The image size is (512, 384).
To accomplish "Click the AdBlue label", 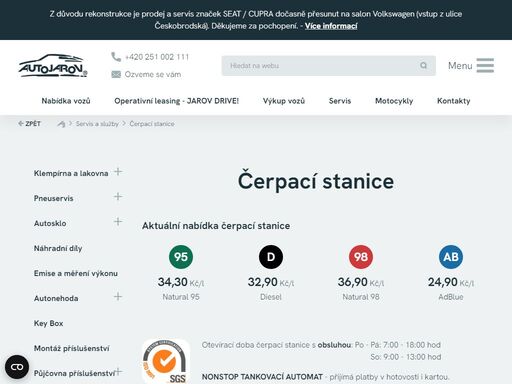I will pyautogui.click(x=451, y=297).
